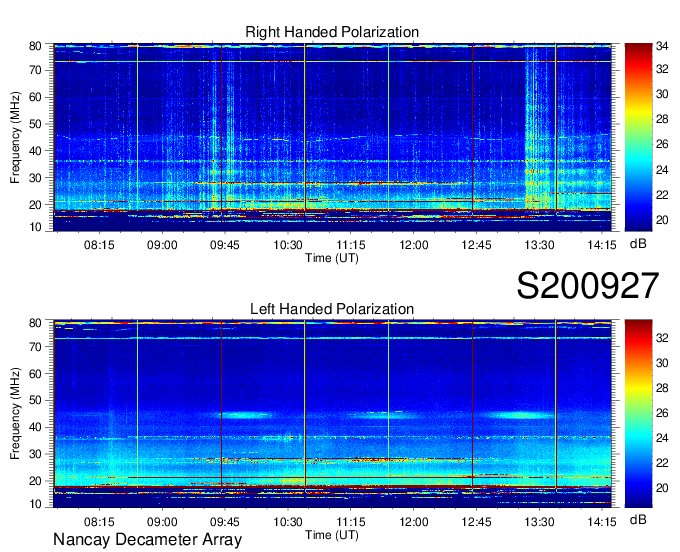The width and height of the screenshot is (680, 552).
Task: Click the "32" value on the Right Handed colorbar
Action: click(x=662, y=69)
